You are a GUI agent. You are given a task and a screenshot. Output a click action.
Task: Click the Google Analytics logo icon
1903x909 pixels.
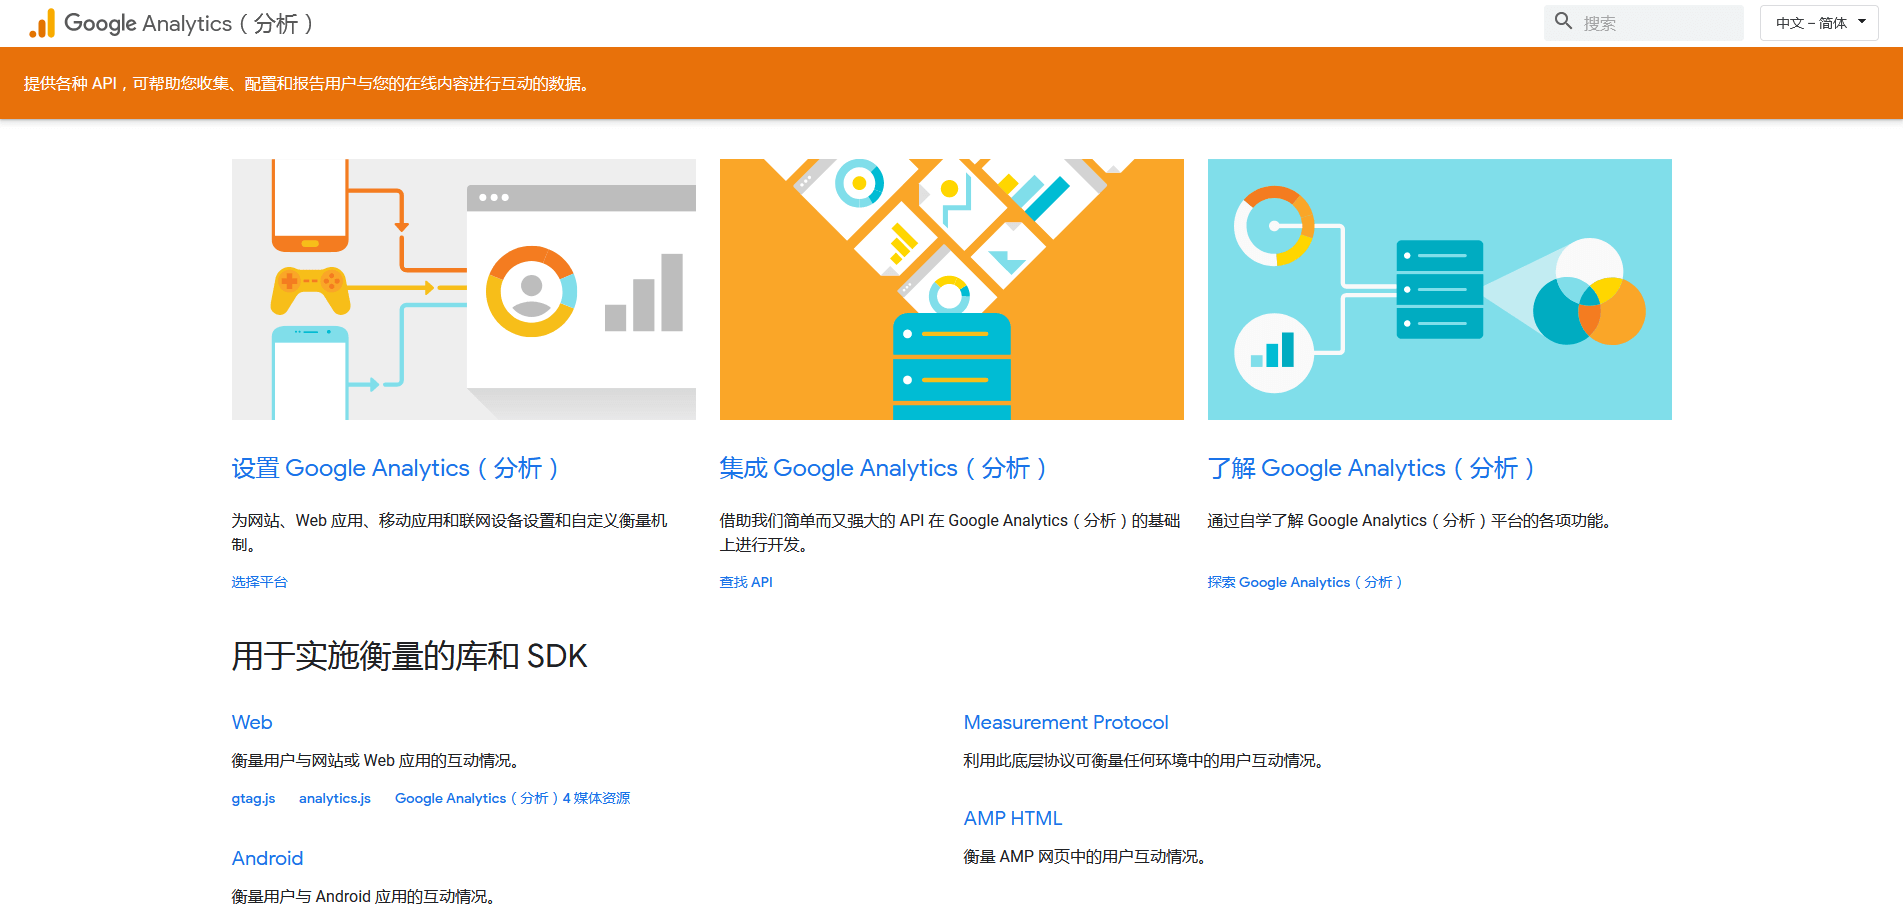42,23
